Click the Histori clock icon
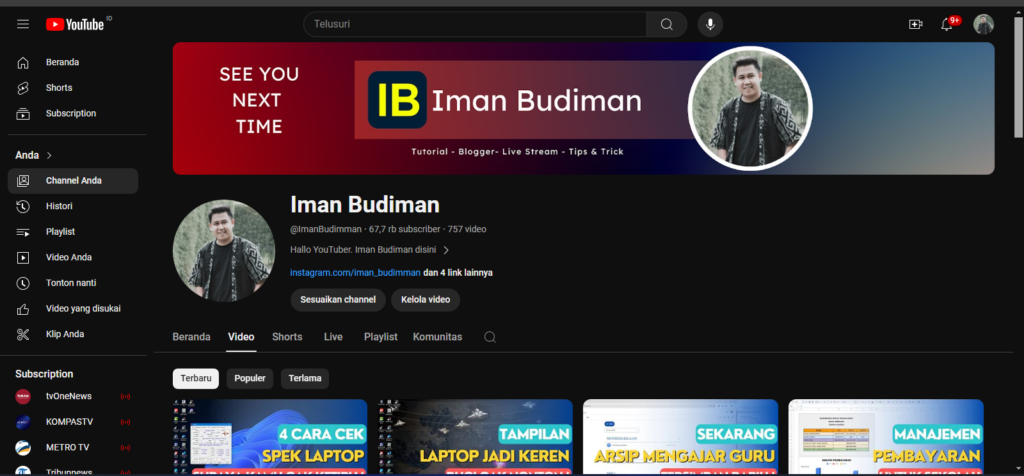The image size is (1024, 476). point(23,206)
